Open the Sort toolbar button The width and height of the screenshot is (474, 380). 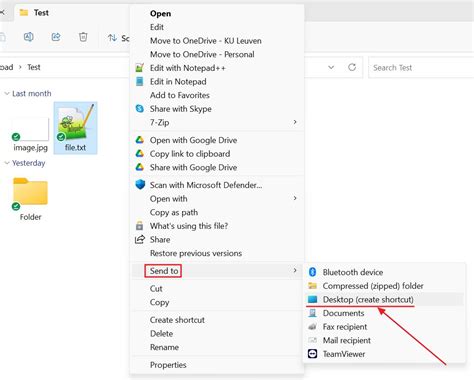(118, 38)
